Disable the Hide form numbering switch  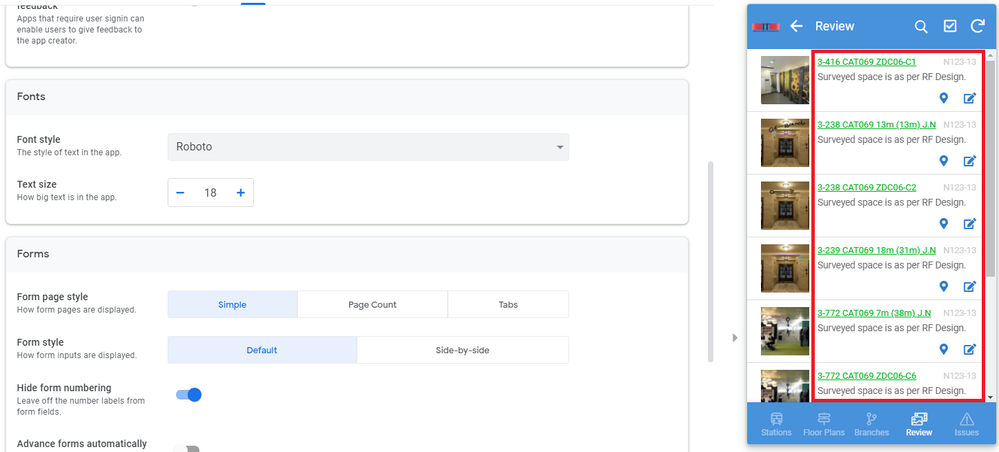[x=189, y=395]
